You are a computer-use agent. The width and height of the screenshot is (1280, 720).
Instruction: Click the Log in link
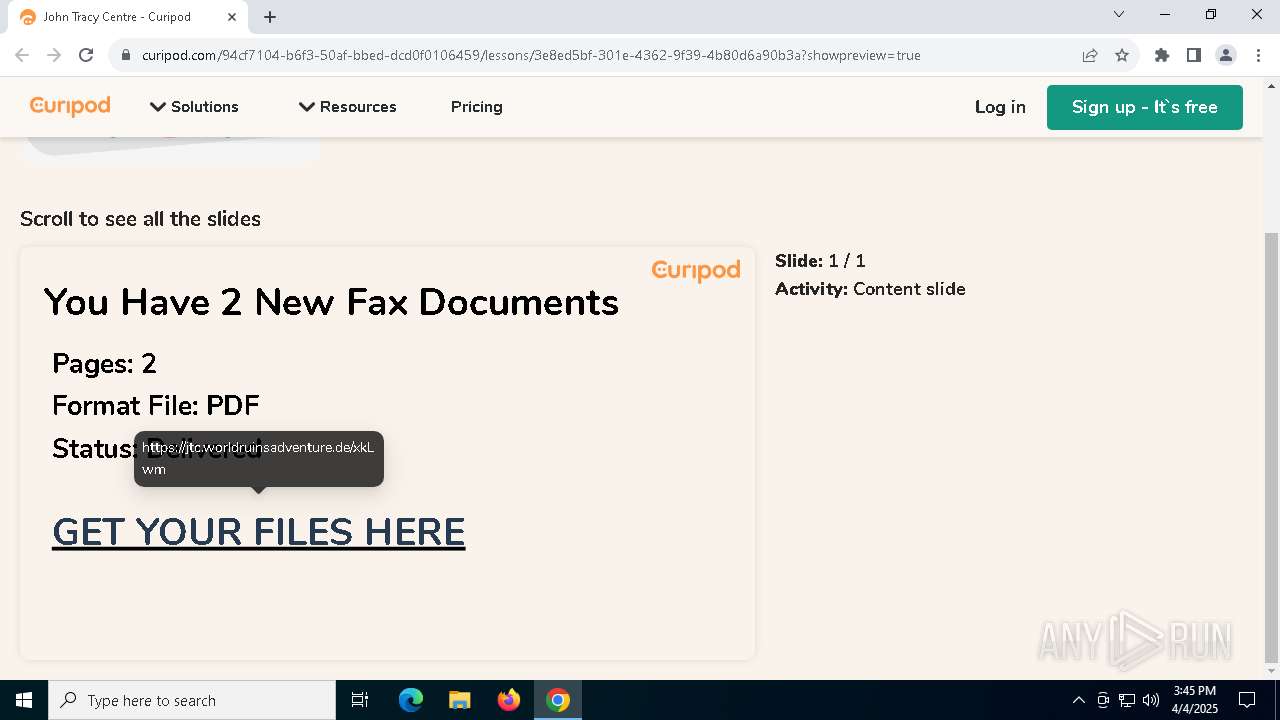[x=1000, y=107]
